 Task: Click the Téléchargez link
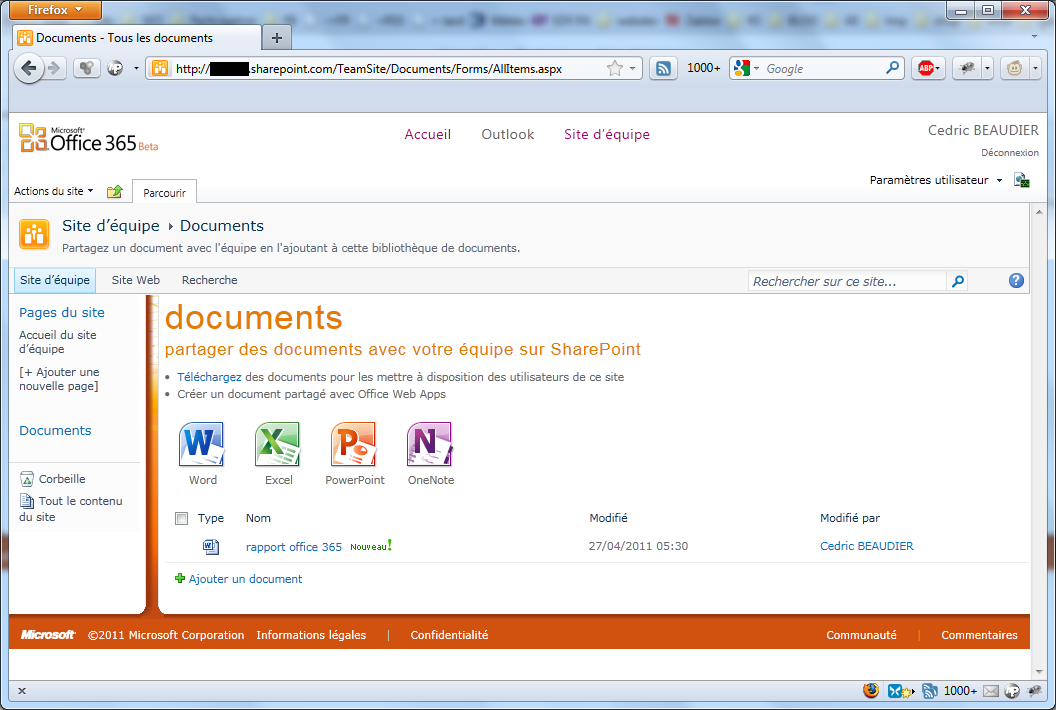[209, 377]
